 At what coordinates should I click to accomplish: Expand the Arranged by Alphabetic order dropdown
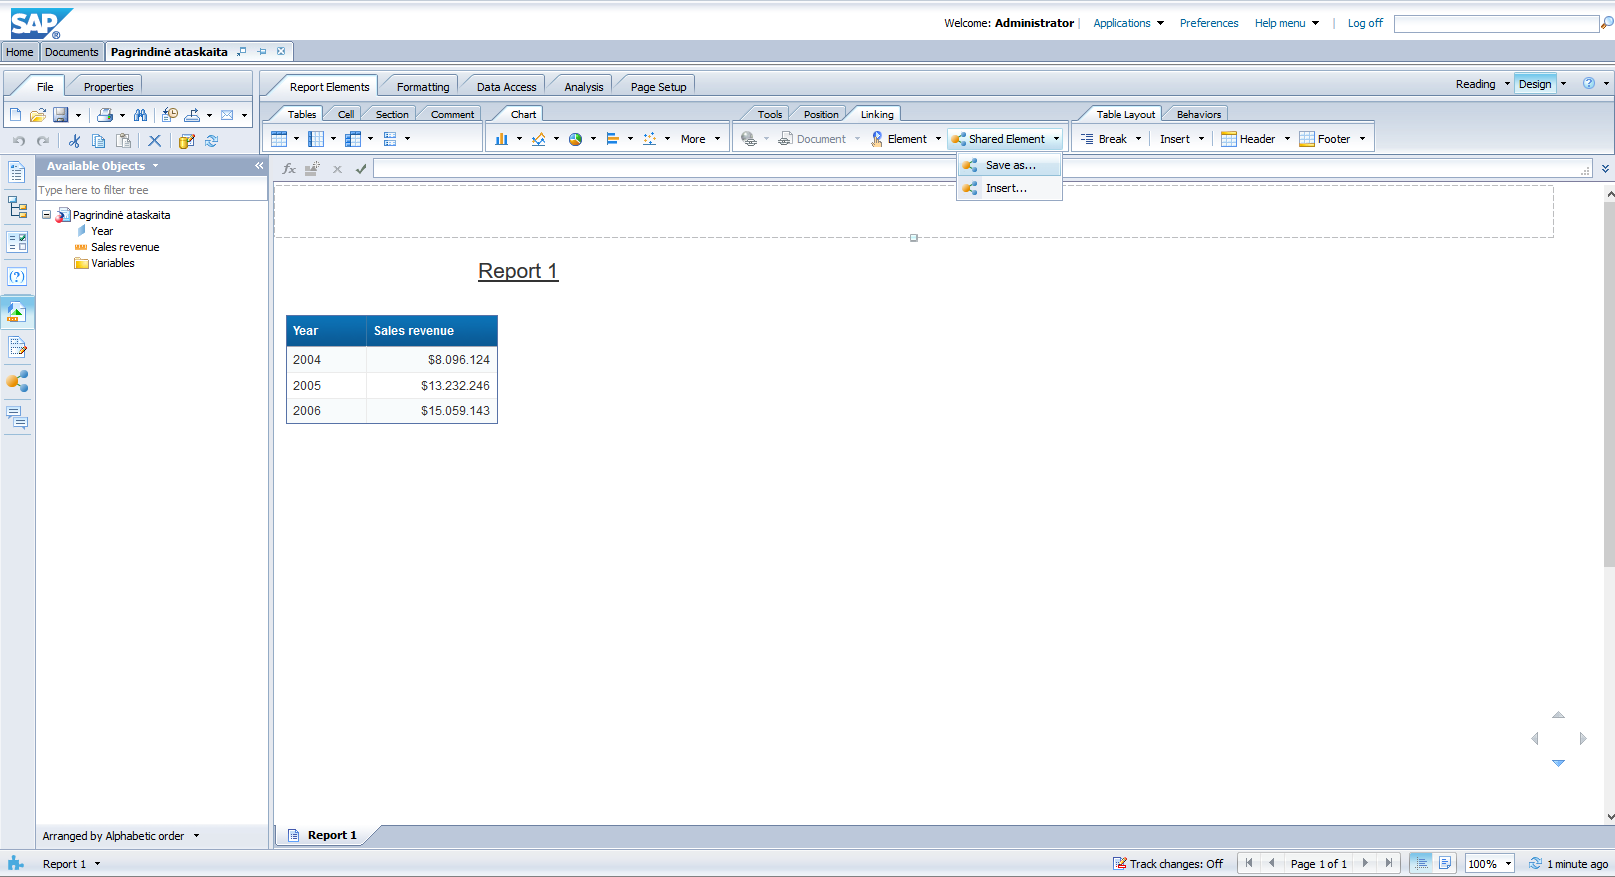(x=196, y=836)
